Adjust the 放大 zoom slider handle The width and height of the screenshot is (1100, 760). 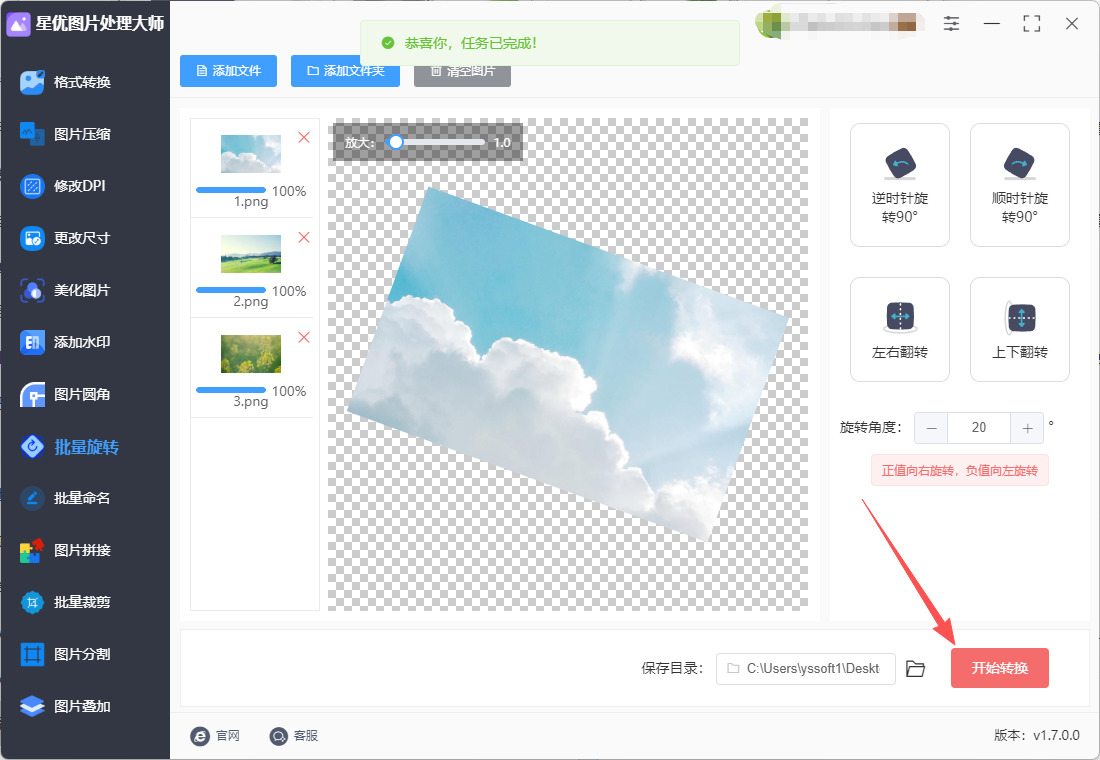(x=396, y=142)
